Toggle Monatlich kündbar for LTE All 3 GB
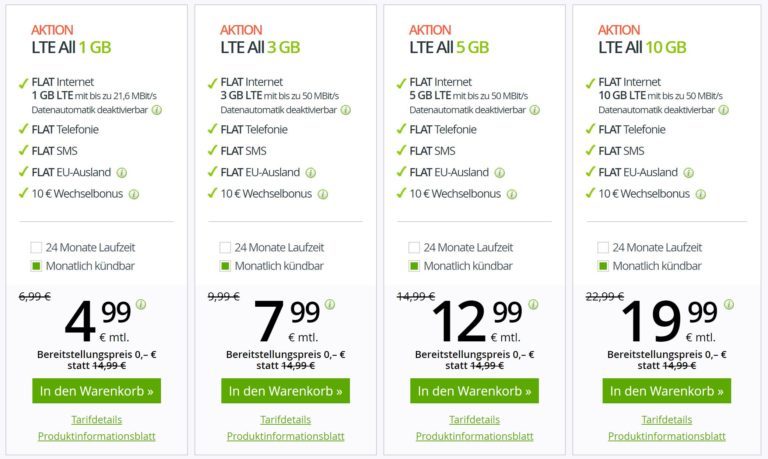 (226, 266)
